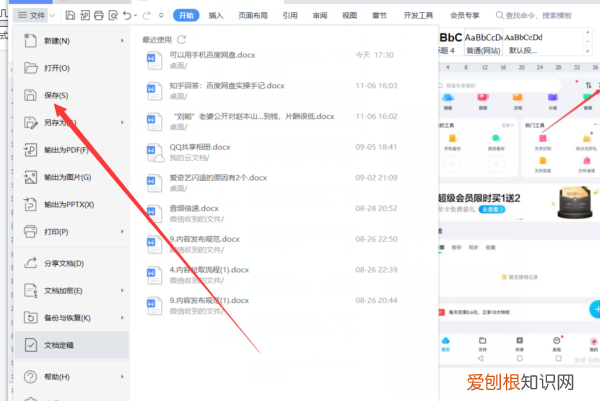Click 分享文档(D) in the file menu
The height and width of the screenshot is (401, 600).
pos(71,263)
